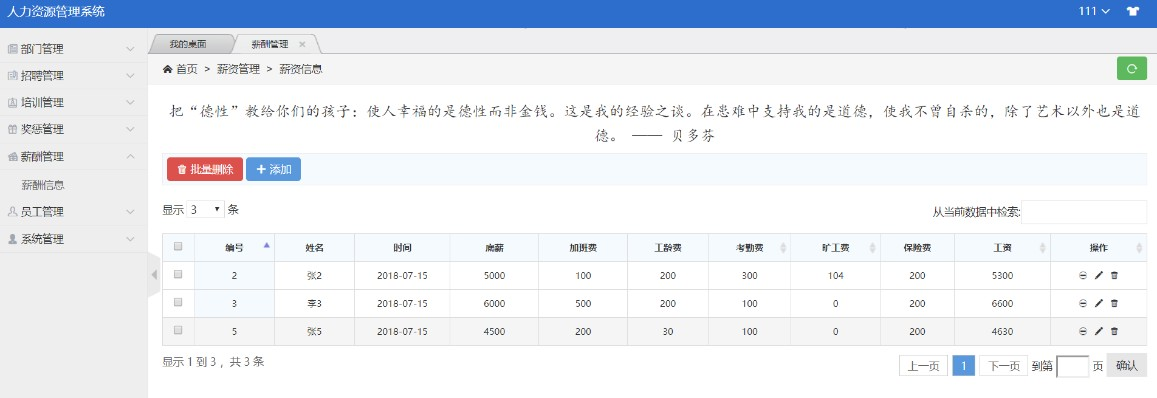Screen dimensions: 1157x398
Task: Click the salary cell 4630
Action: click(x=1002, y=332)
